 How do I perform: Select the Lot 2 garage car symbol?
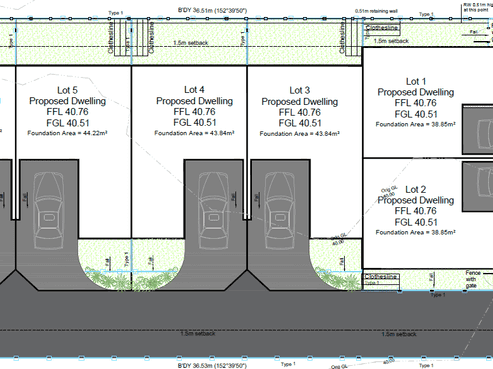point(485,182)
